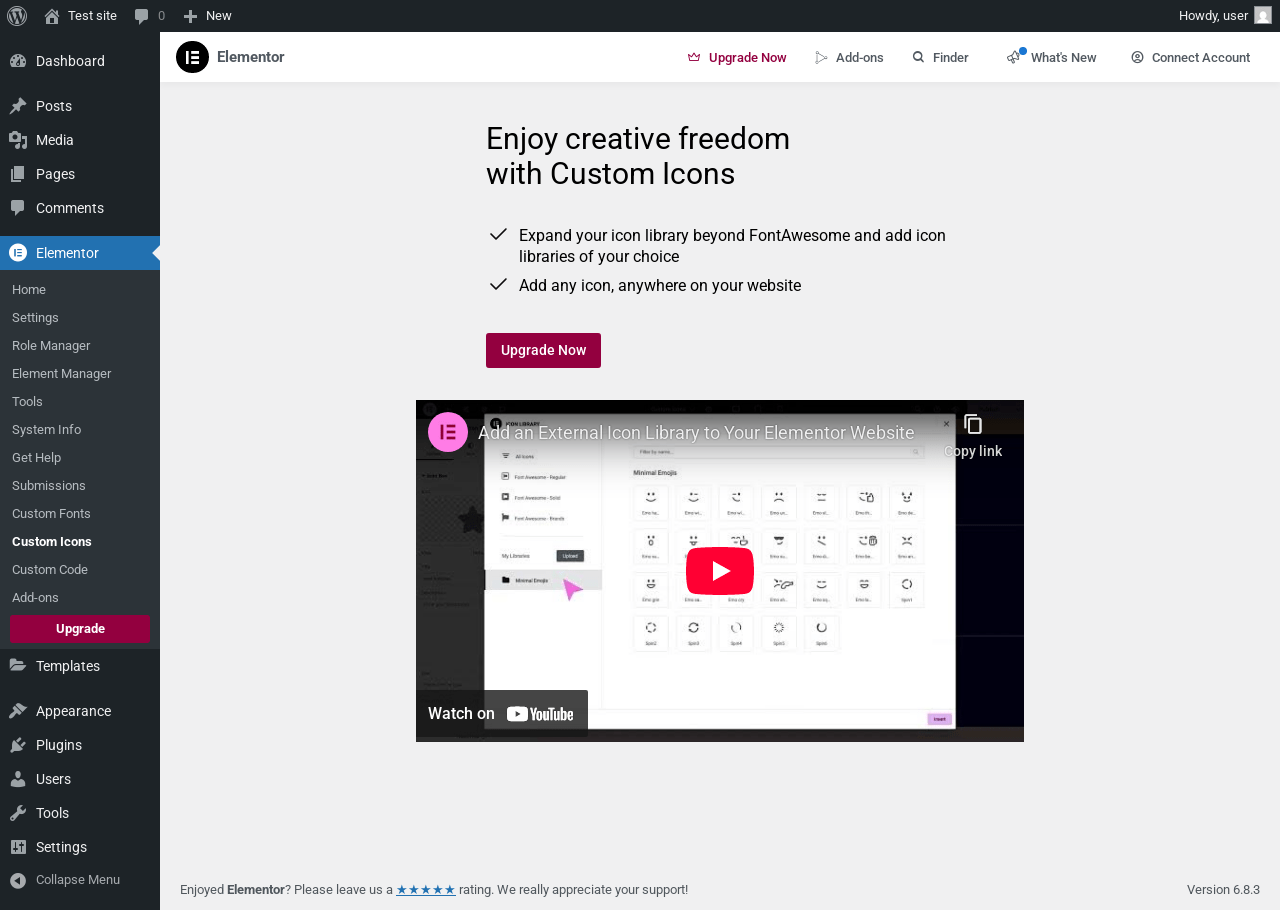Click the Pages stack icon
Screen dimensions: 1280x910
(x=18, y=174)
